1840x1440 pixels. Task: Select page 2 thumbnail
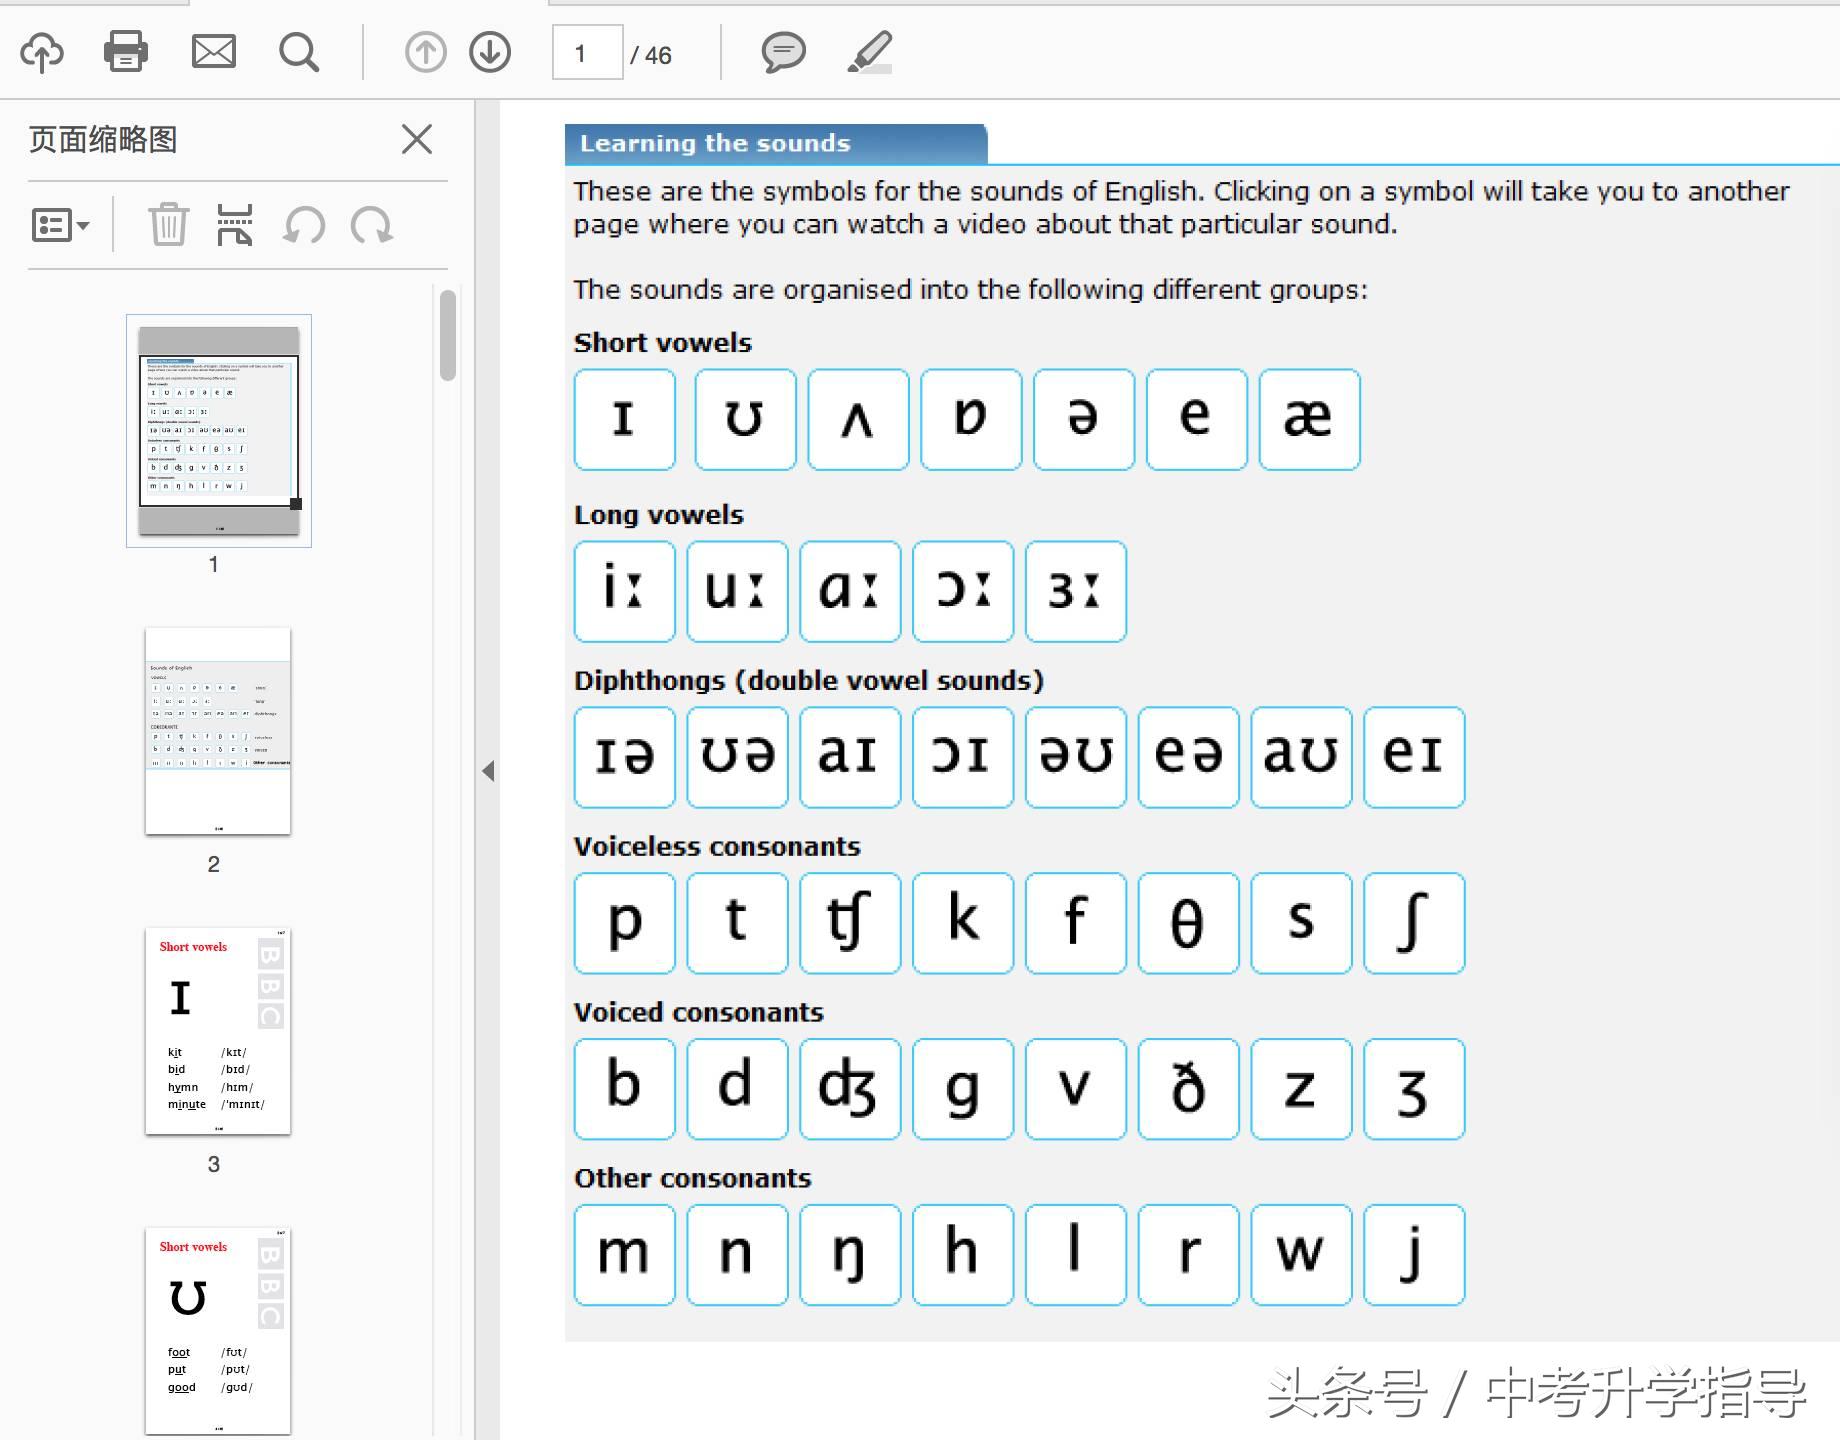[x=218, y=731]
